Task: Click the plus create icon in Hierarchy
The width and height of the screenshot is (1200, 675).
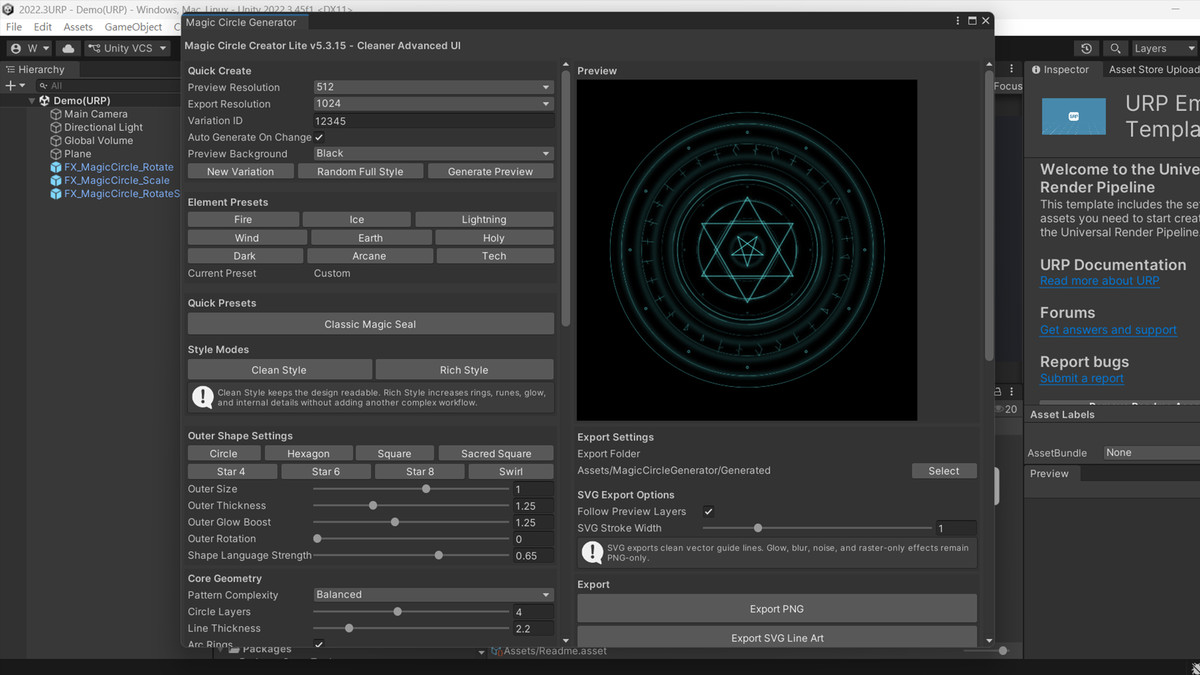Action: [10, 86]
